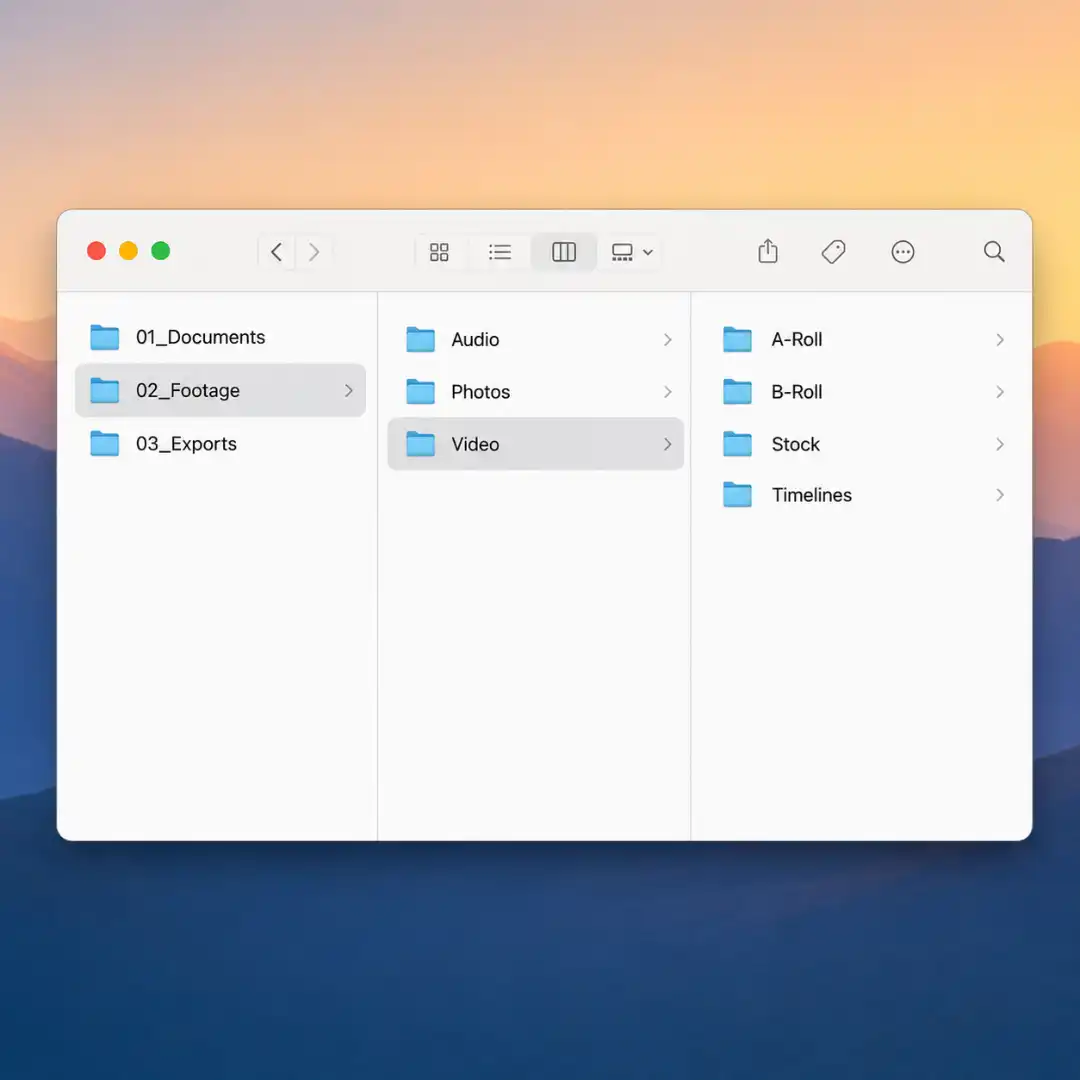Click the Photos folder icon

pyautogui.click(x=420, y=392)
